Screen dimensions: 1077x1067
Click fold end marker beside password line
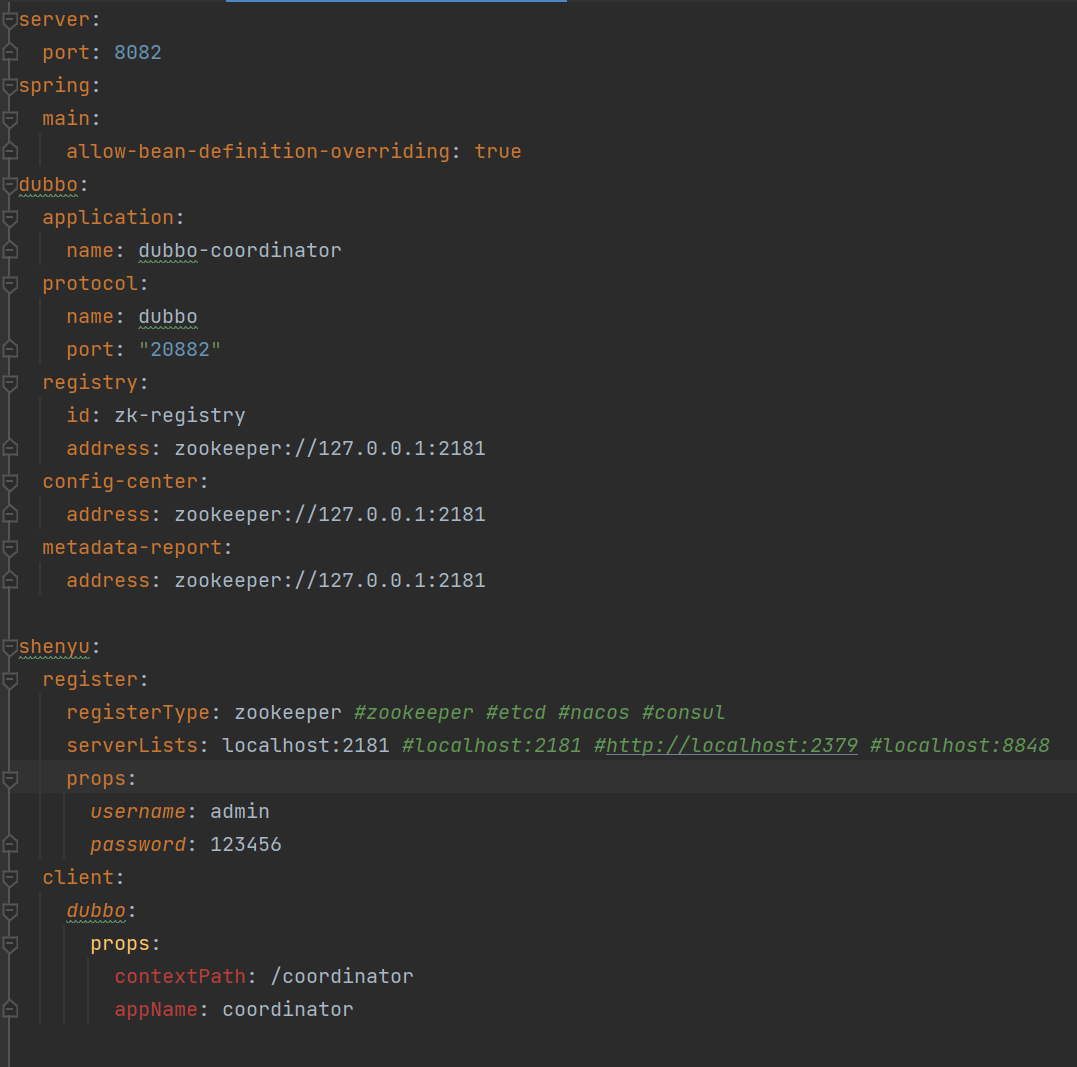tap(10, 844)
